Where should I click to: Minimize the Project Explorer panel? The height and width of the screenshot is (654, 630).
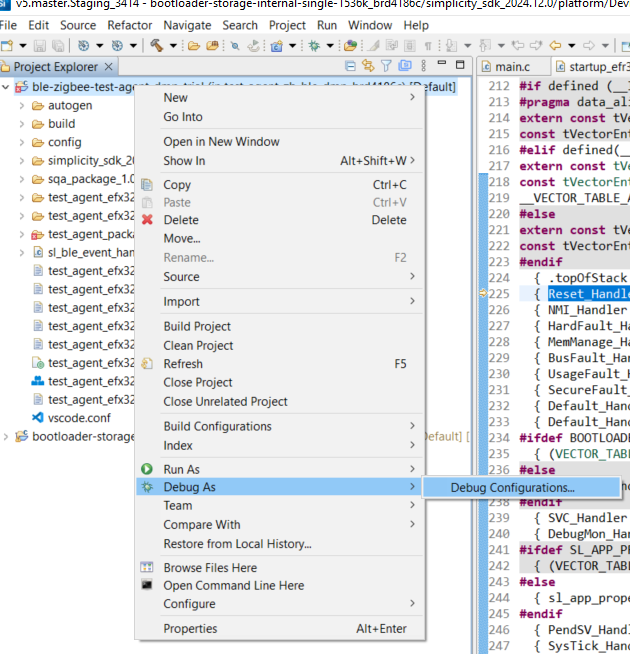(x=442, y=63)
